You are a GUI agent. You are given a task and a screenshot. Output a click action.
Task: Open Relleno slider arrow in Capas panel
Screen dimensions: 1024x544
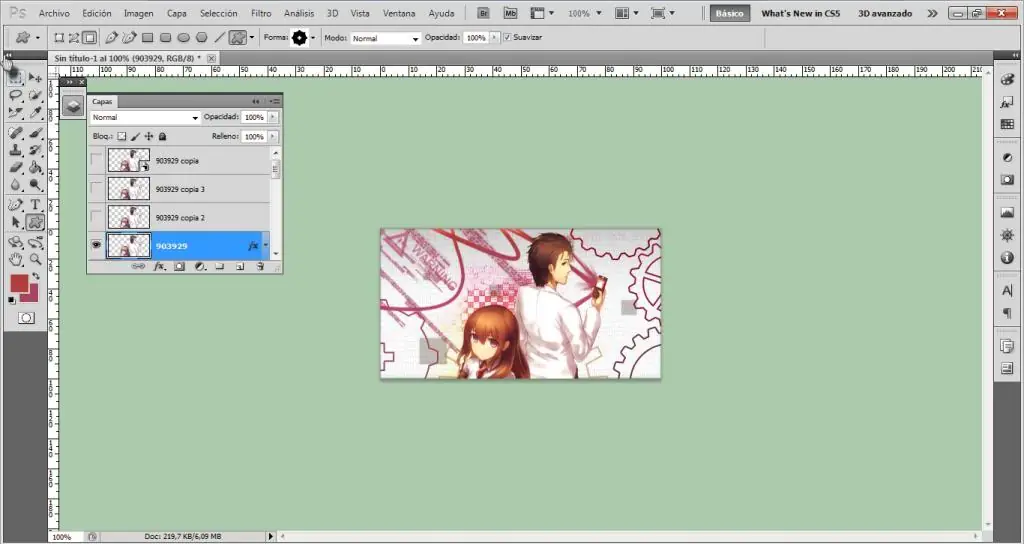(273, 136)
